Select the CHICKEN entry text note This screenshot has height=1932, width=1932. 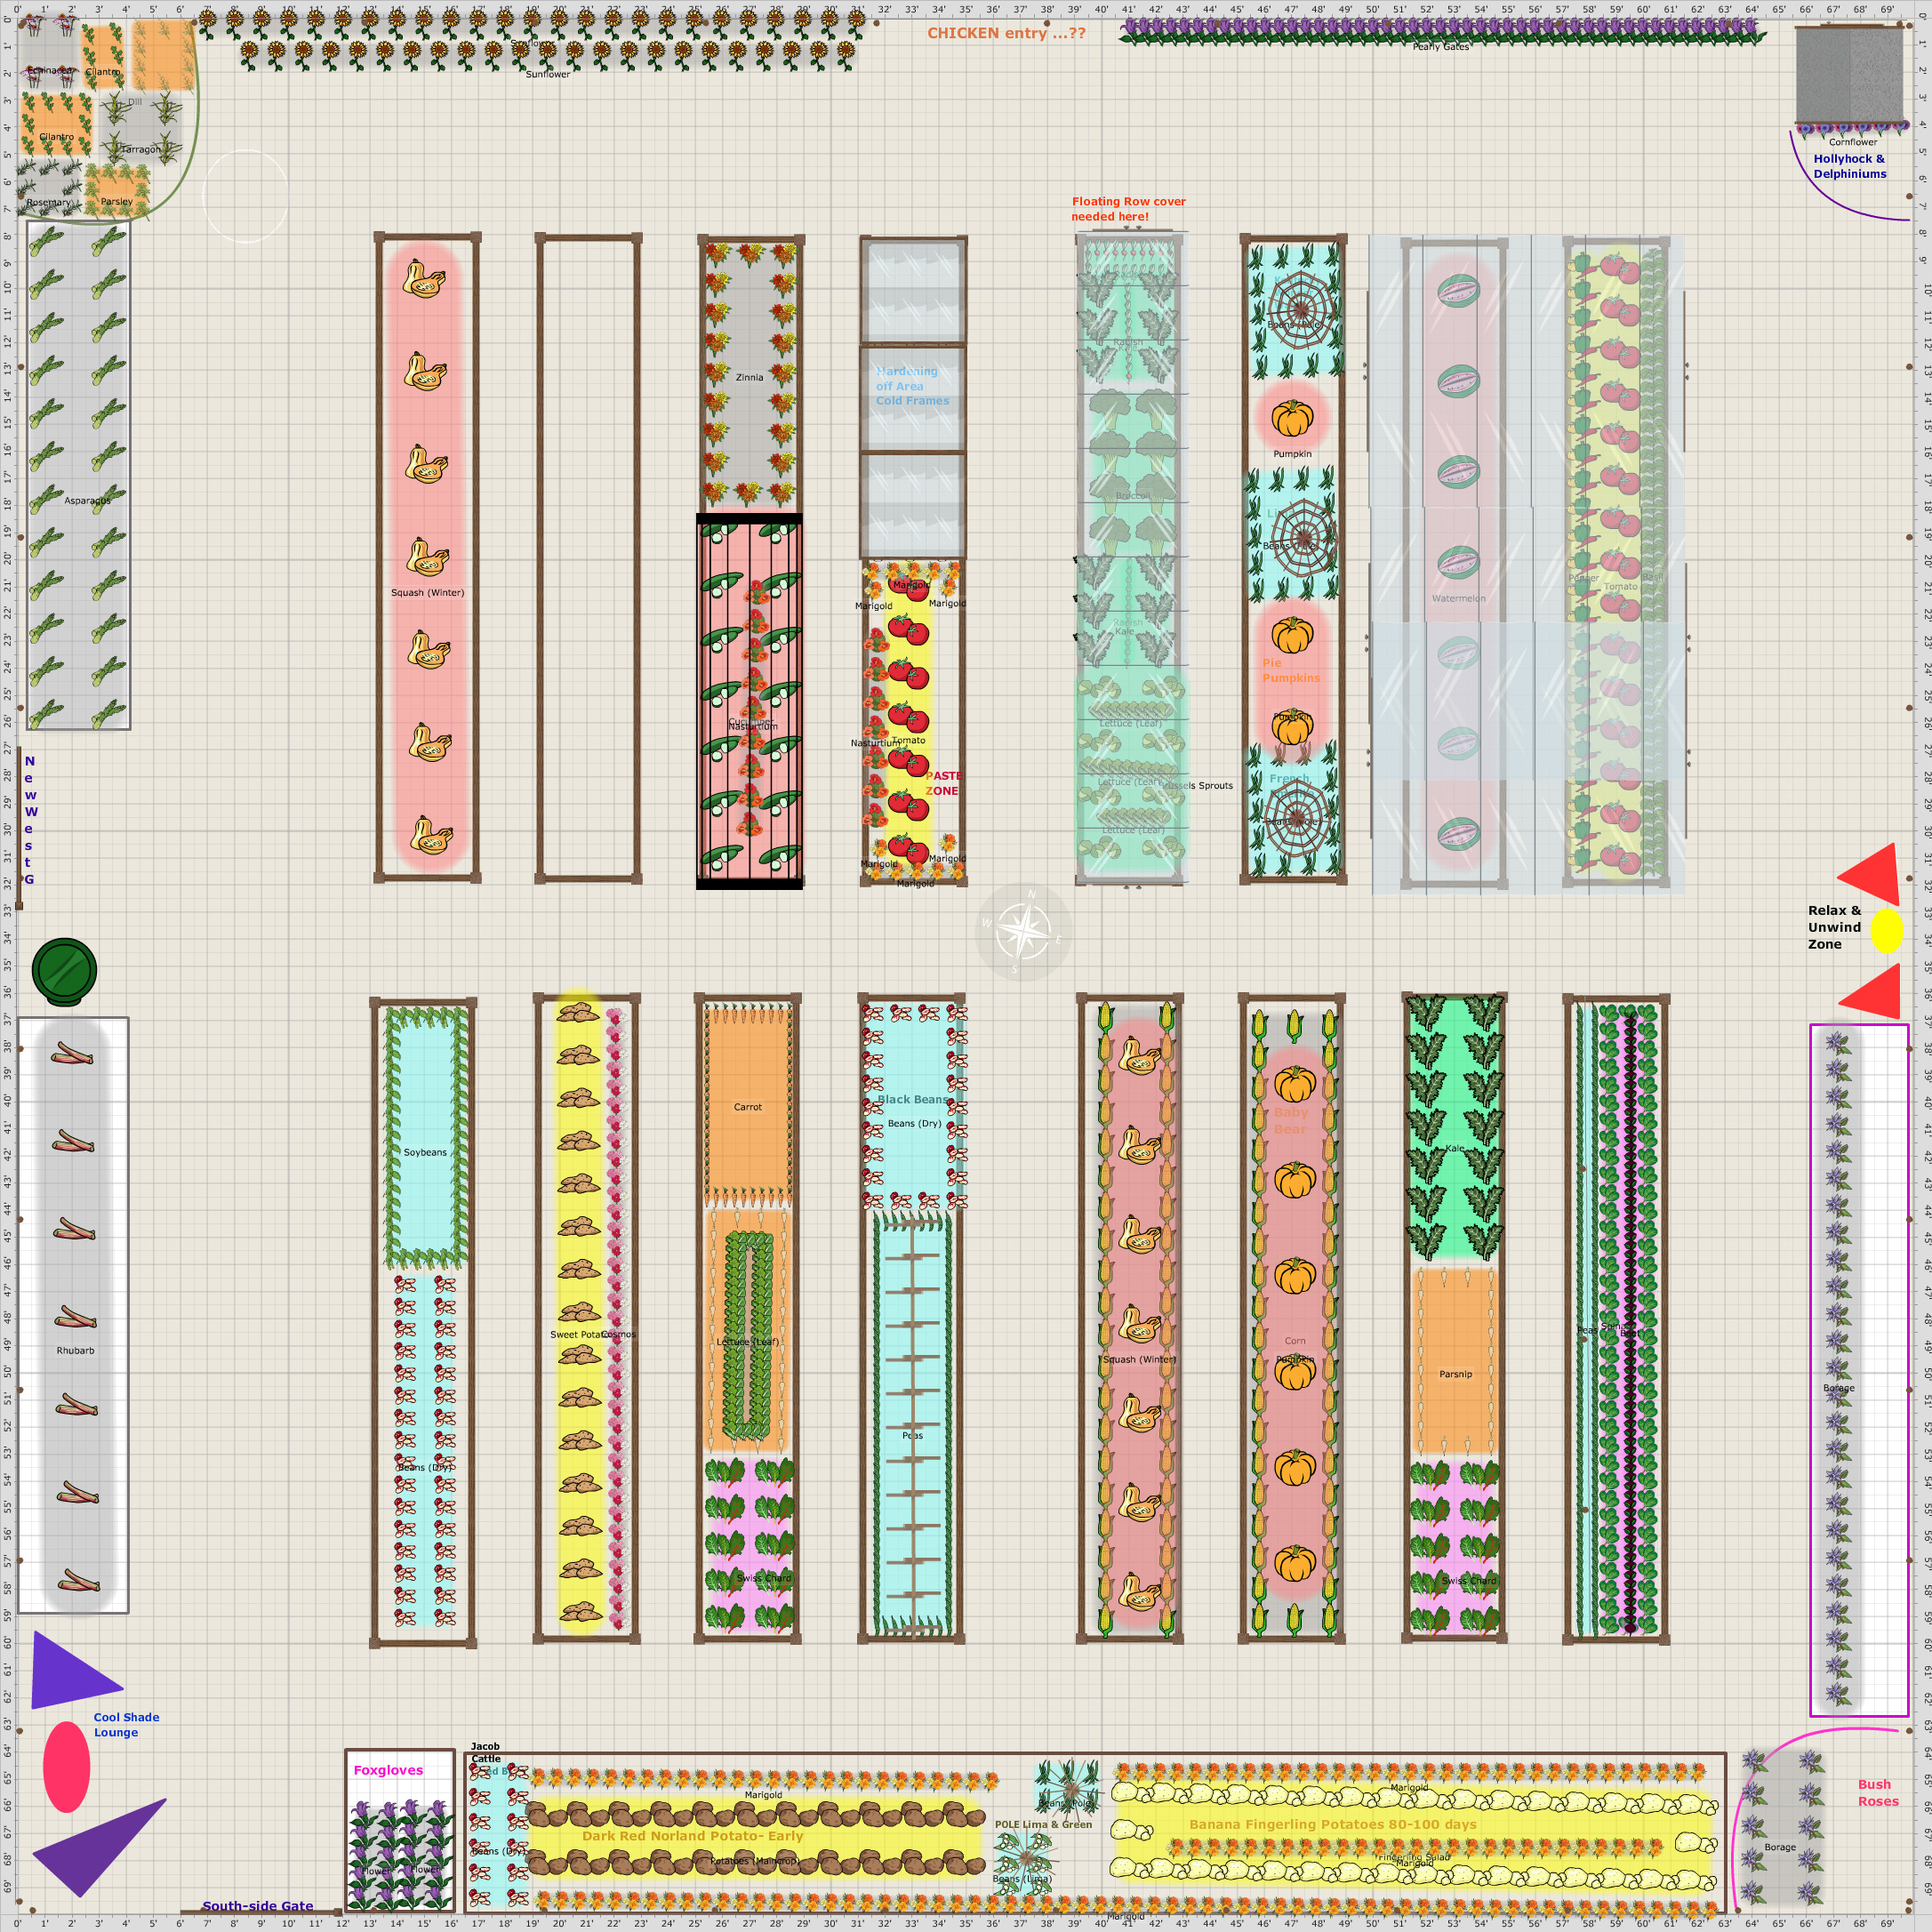pyautogui.click(x=1006, y=33)
